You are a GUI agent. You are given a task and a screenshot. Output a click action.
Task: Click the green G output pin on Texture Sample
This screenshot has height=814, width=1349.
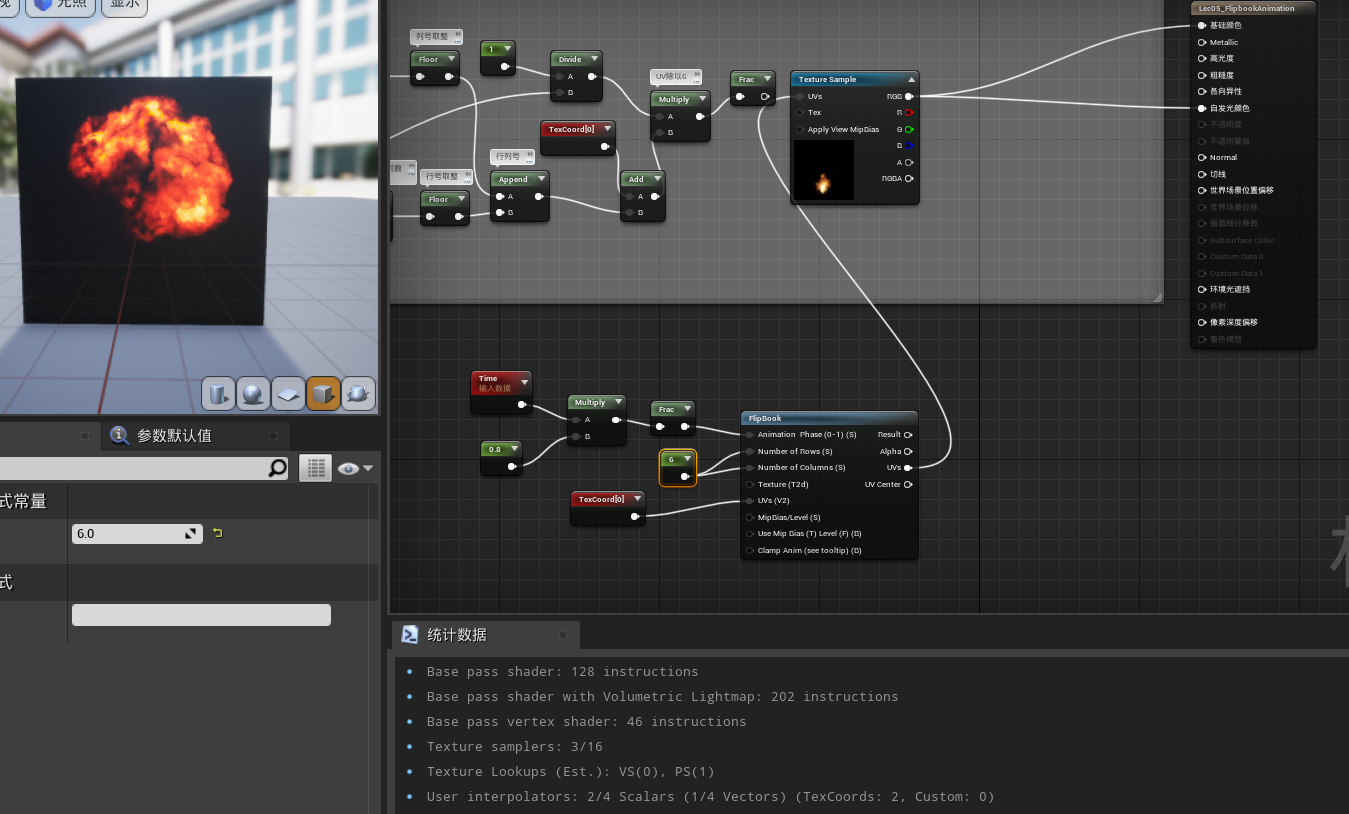tap(909, 129)
